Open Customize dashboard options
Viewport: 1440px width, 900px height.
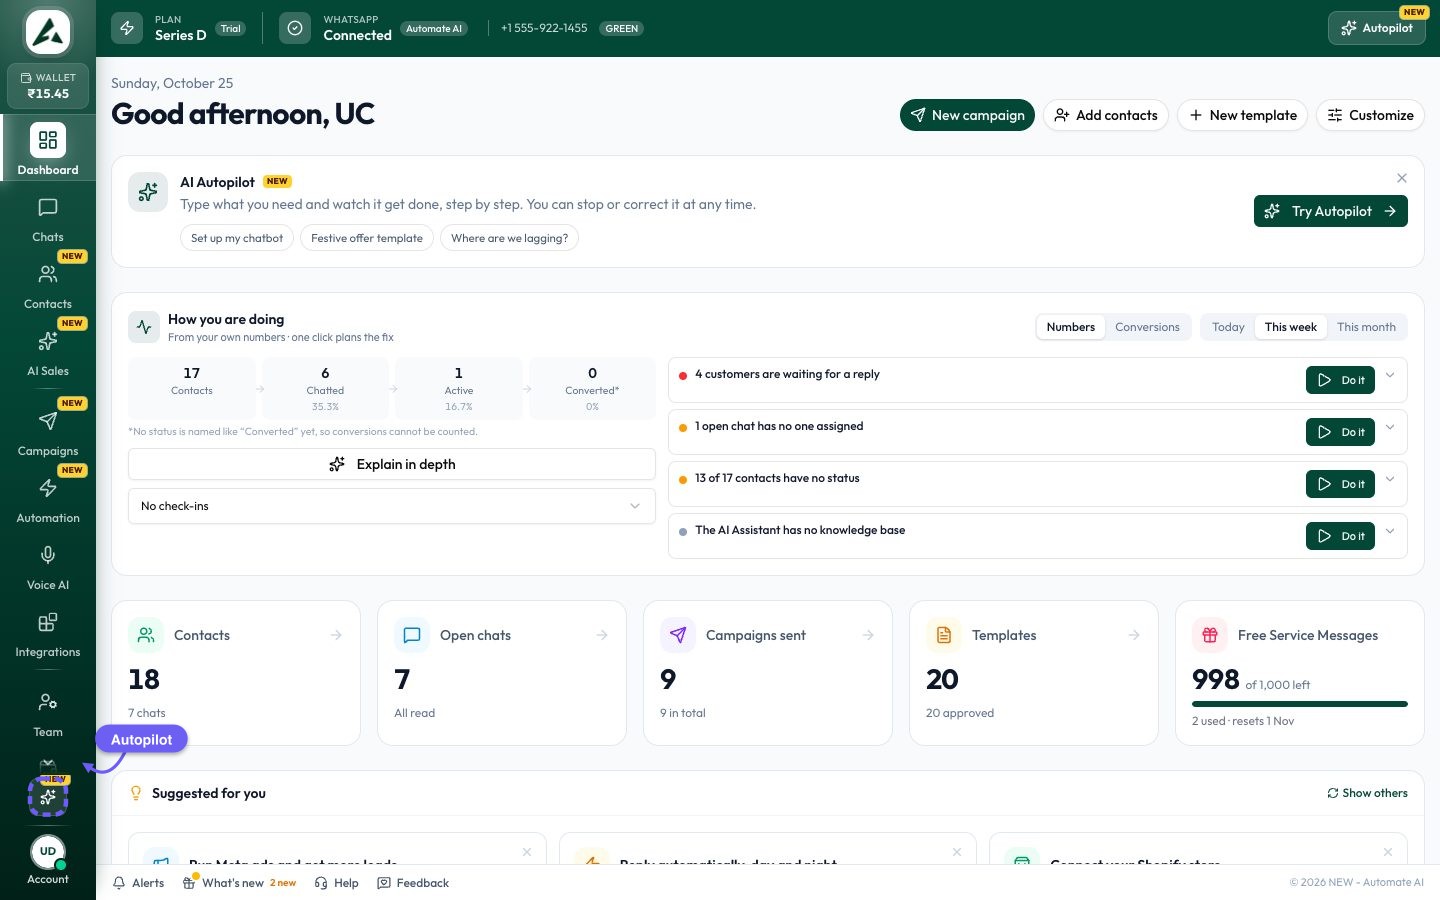point(1370,115)
